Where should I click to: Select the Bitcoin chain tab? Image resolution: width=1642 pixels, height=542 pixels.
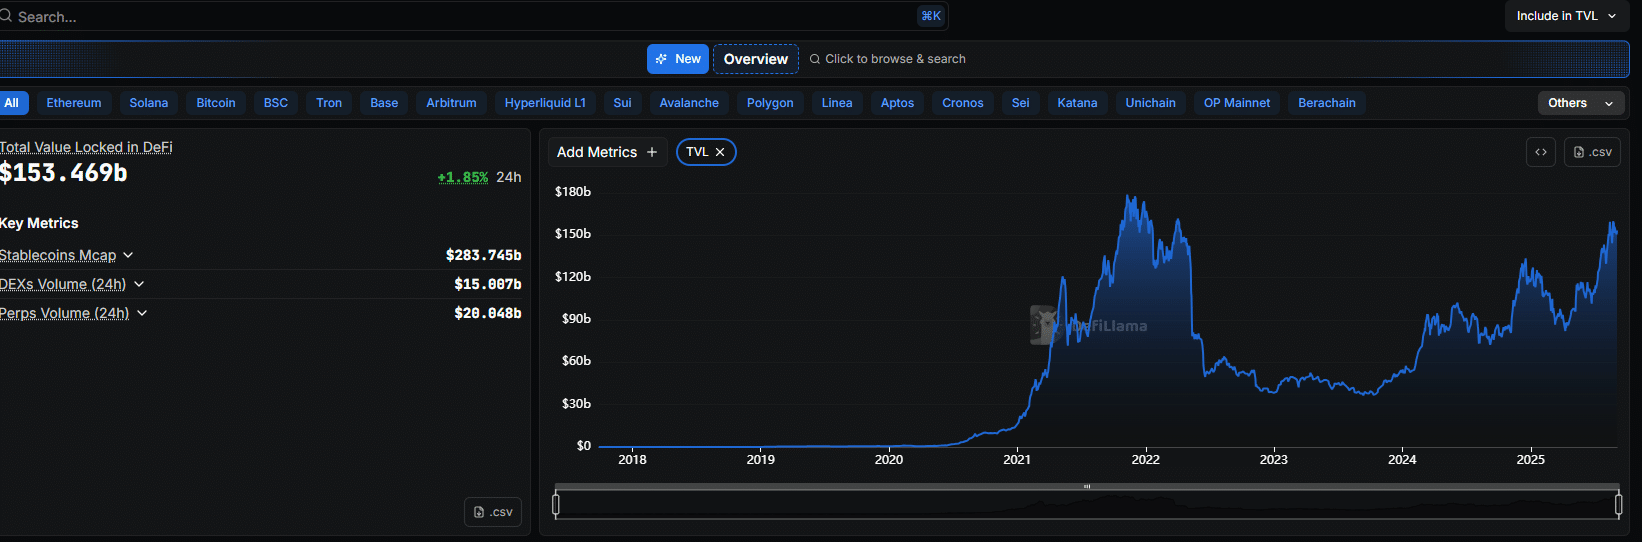[216, 103]
